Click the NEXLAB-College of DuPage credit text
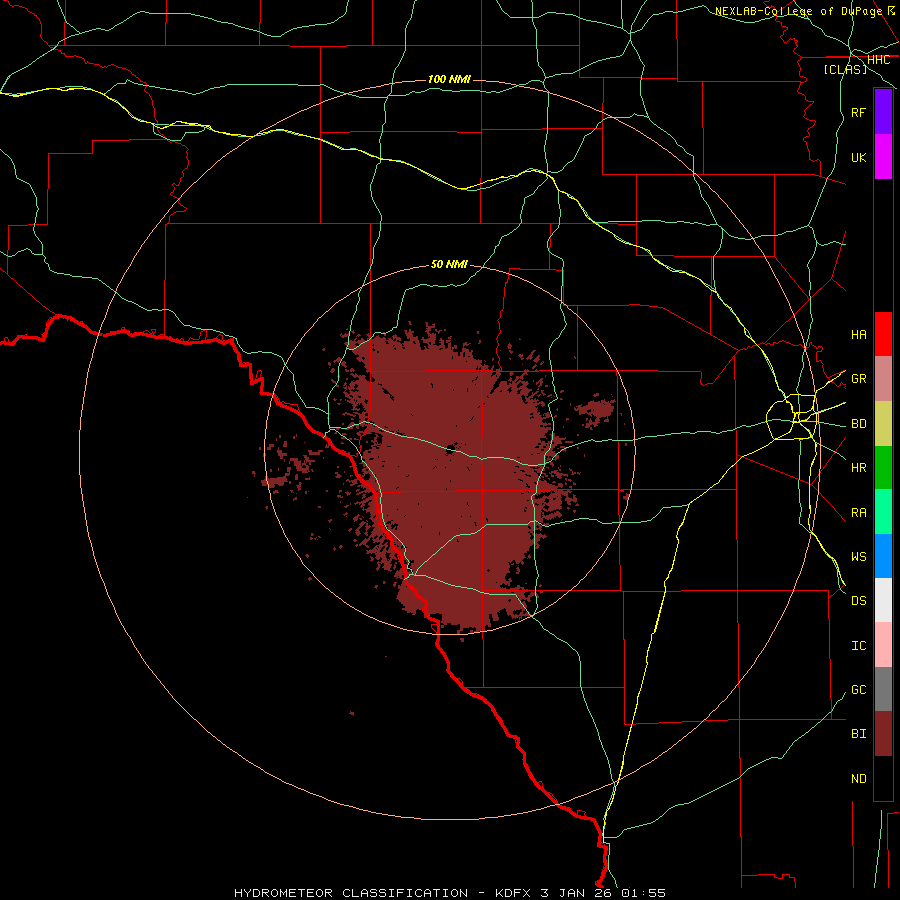 tap(798, 11)
